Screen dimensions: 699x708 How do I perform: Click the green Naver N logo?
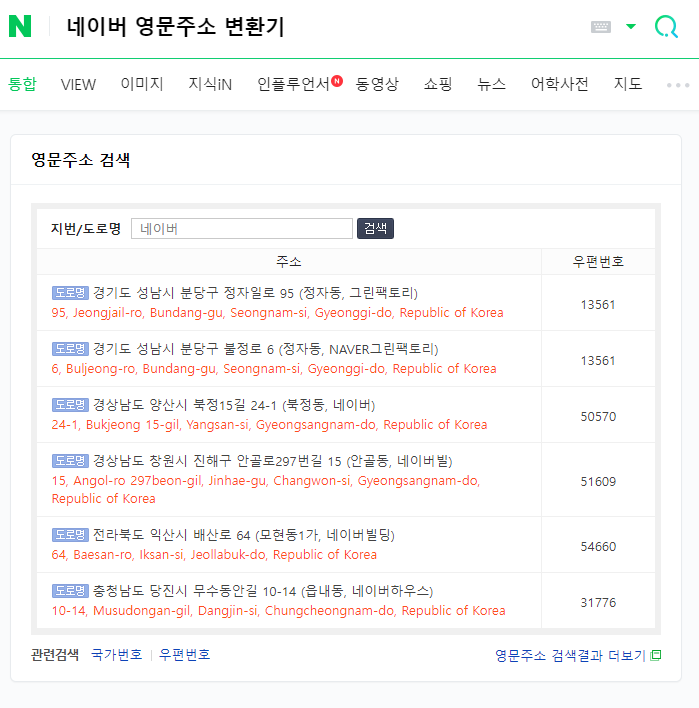(20, 26)
